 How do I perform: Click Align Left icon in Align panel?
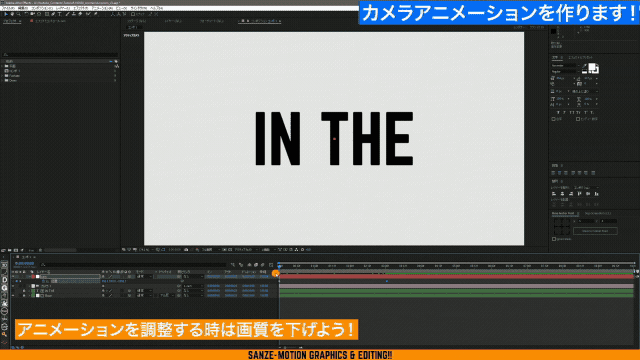point(554,193)
